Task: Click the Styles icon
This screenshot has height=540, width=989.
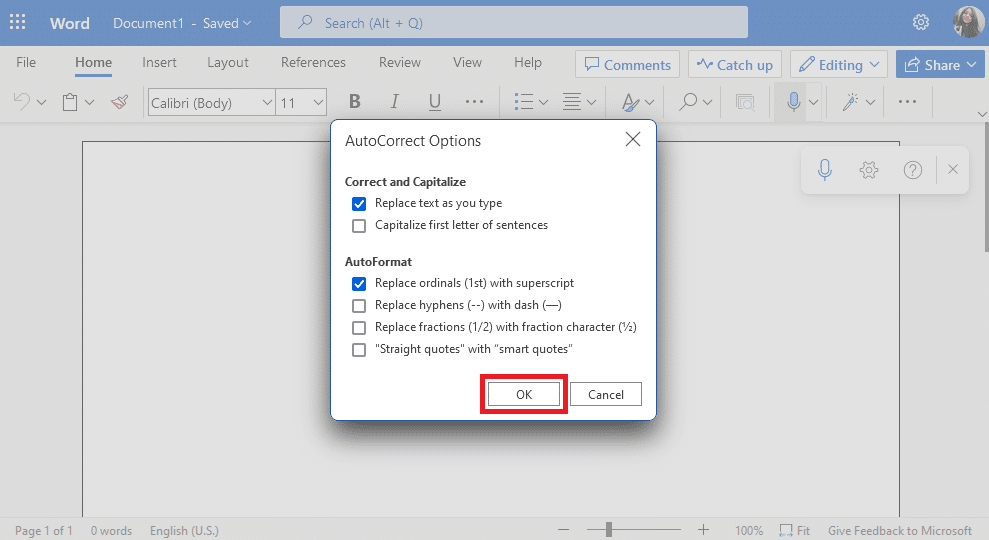Action: click(x=630, y=102)
